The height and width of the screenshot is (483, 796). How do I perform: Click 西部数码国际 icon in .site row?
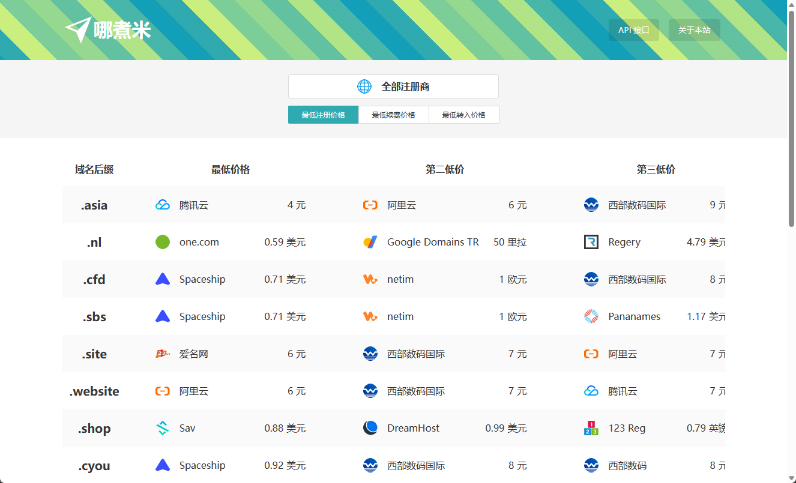click(370, 354)
